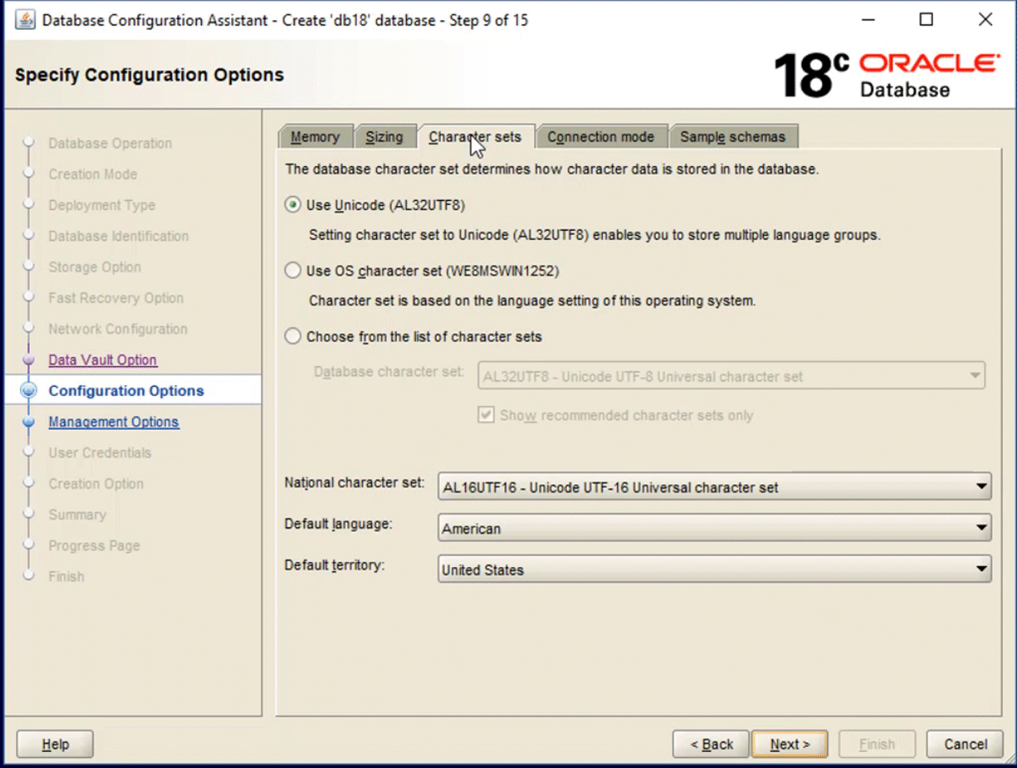This screenshot has height=768, width=1017.
Task: Click the Database Operation step
Action: [x=110, y=143]
